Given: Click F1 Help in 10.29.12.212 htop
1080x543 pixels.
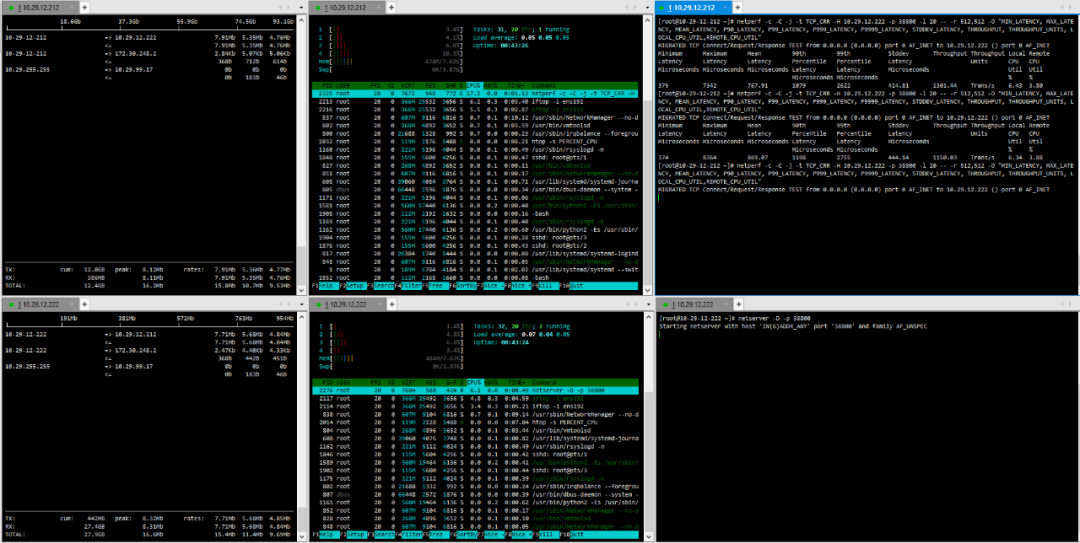Looking at the screenshot, I should click(x=328, y=285).
